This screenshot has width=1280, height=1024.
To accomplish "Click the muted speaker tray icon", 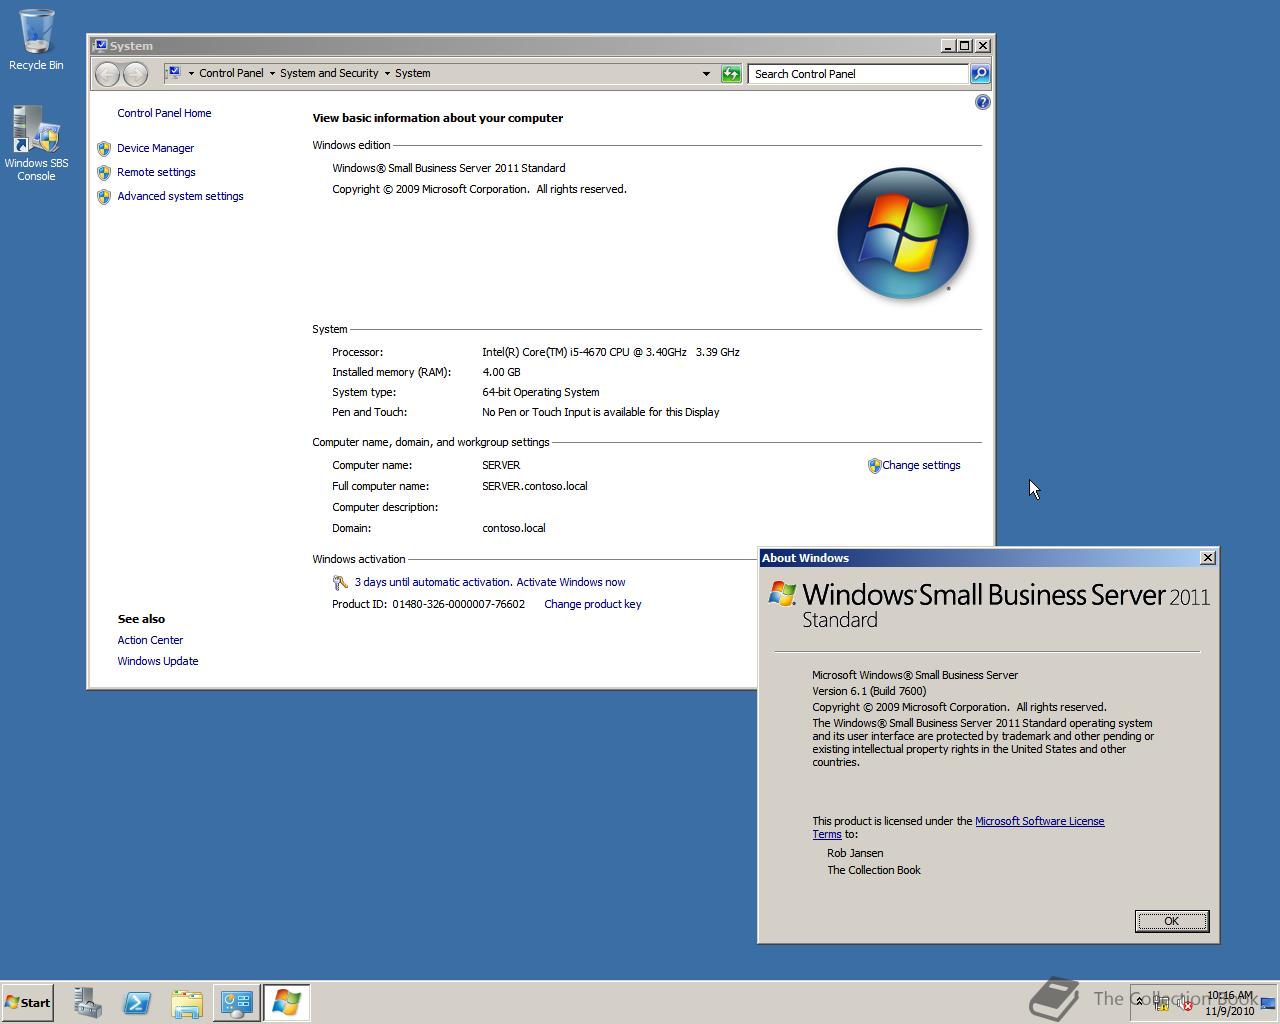I will coord(1185,1005).
